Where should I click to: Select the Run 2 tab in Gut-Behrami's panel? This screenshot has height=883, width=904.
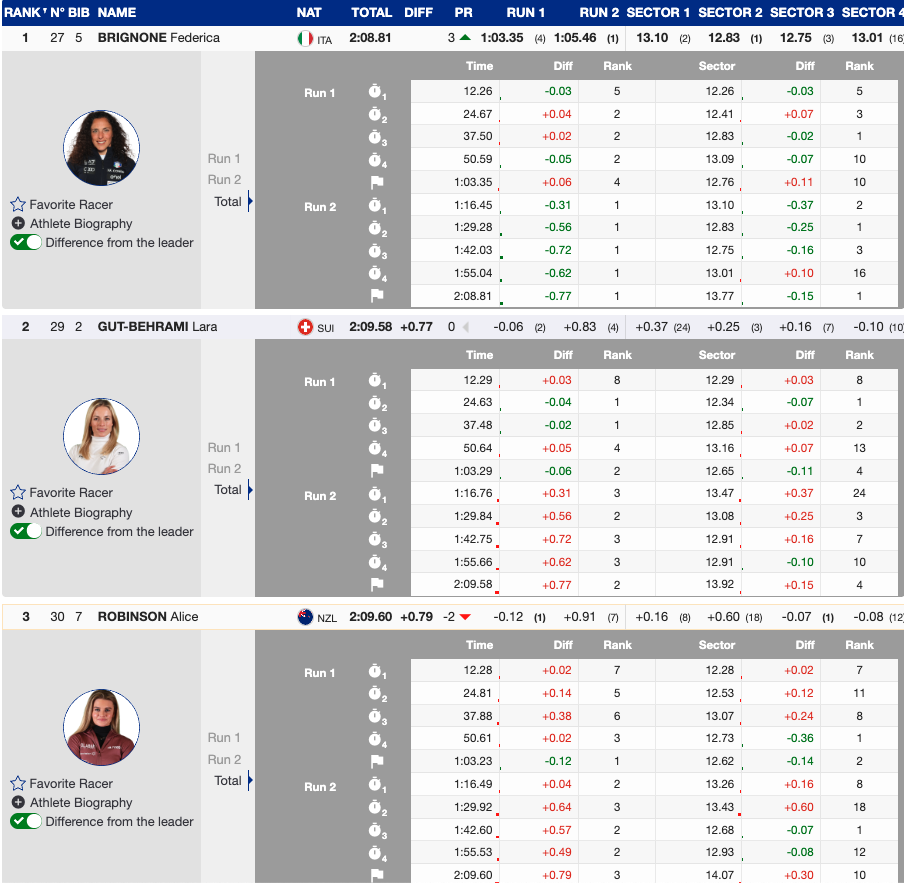pos(224,468)
